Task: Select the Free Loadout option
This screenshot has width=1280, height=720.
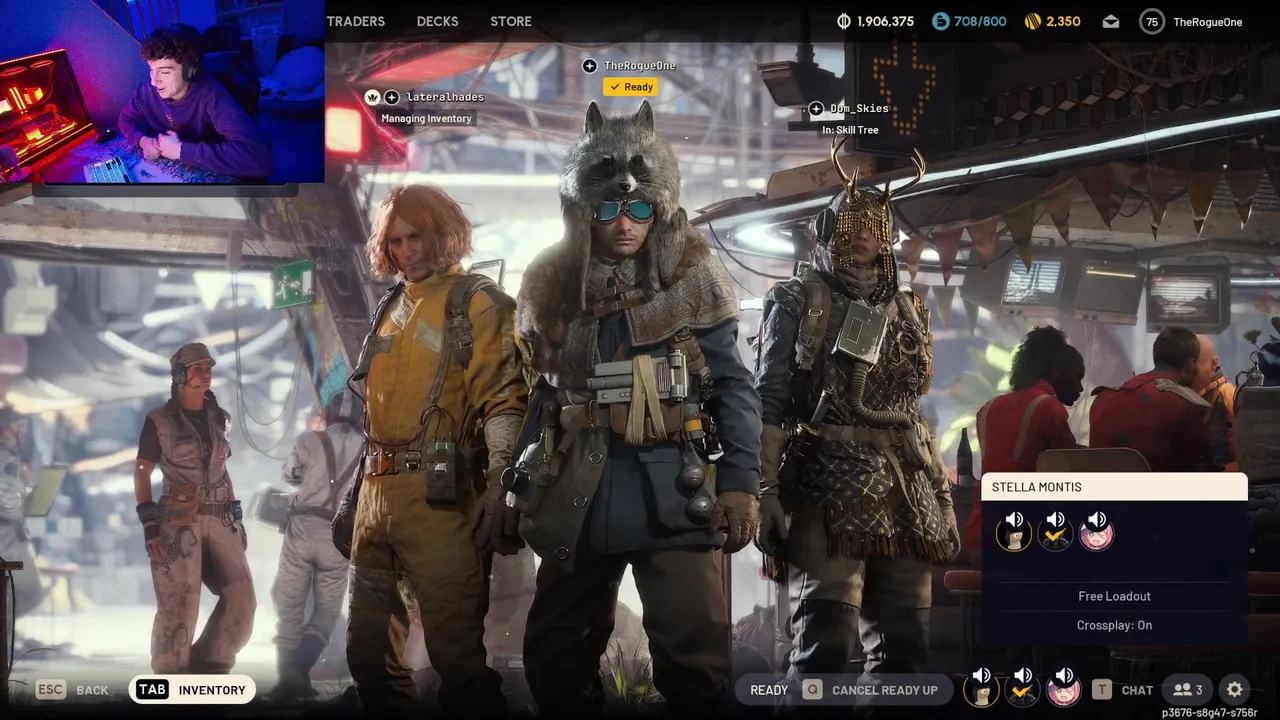Action: [1114, 596]
